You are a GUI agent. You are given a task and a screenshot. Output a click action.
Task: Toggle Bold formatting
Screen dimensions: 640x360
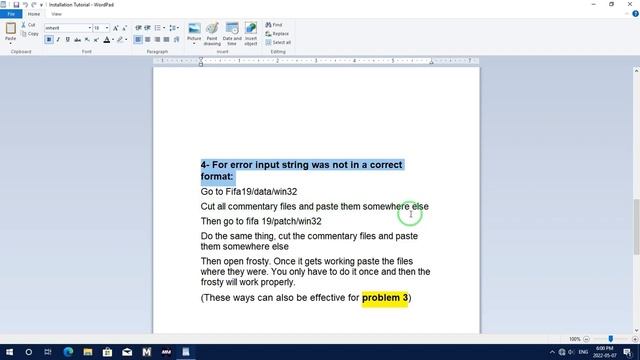point(49,40)
